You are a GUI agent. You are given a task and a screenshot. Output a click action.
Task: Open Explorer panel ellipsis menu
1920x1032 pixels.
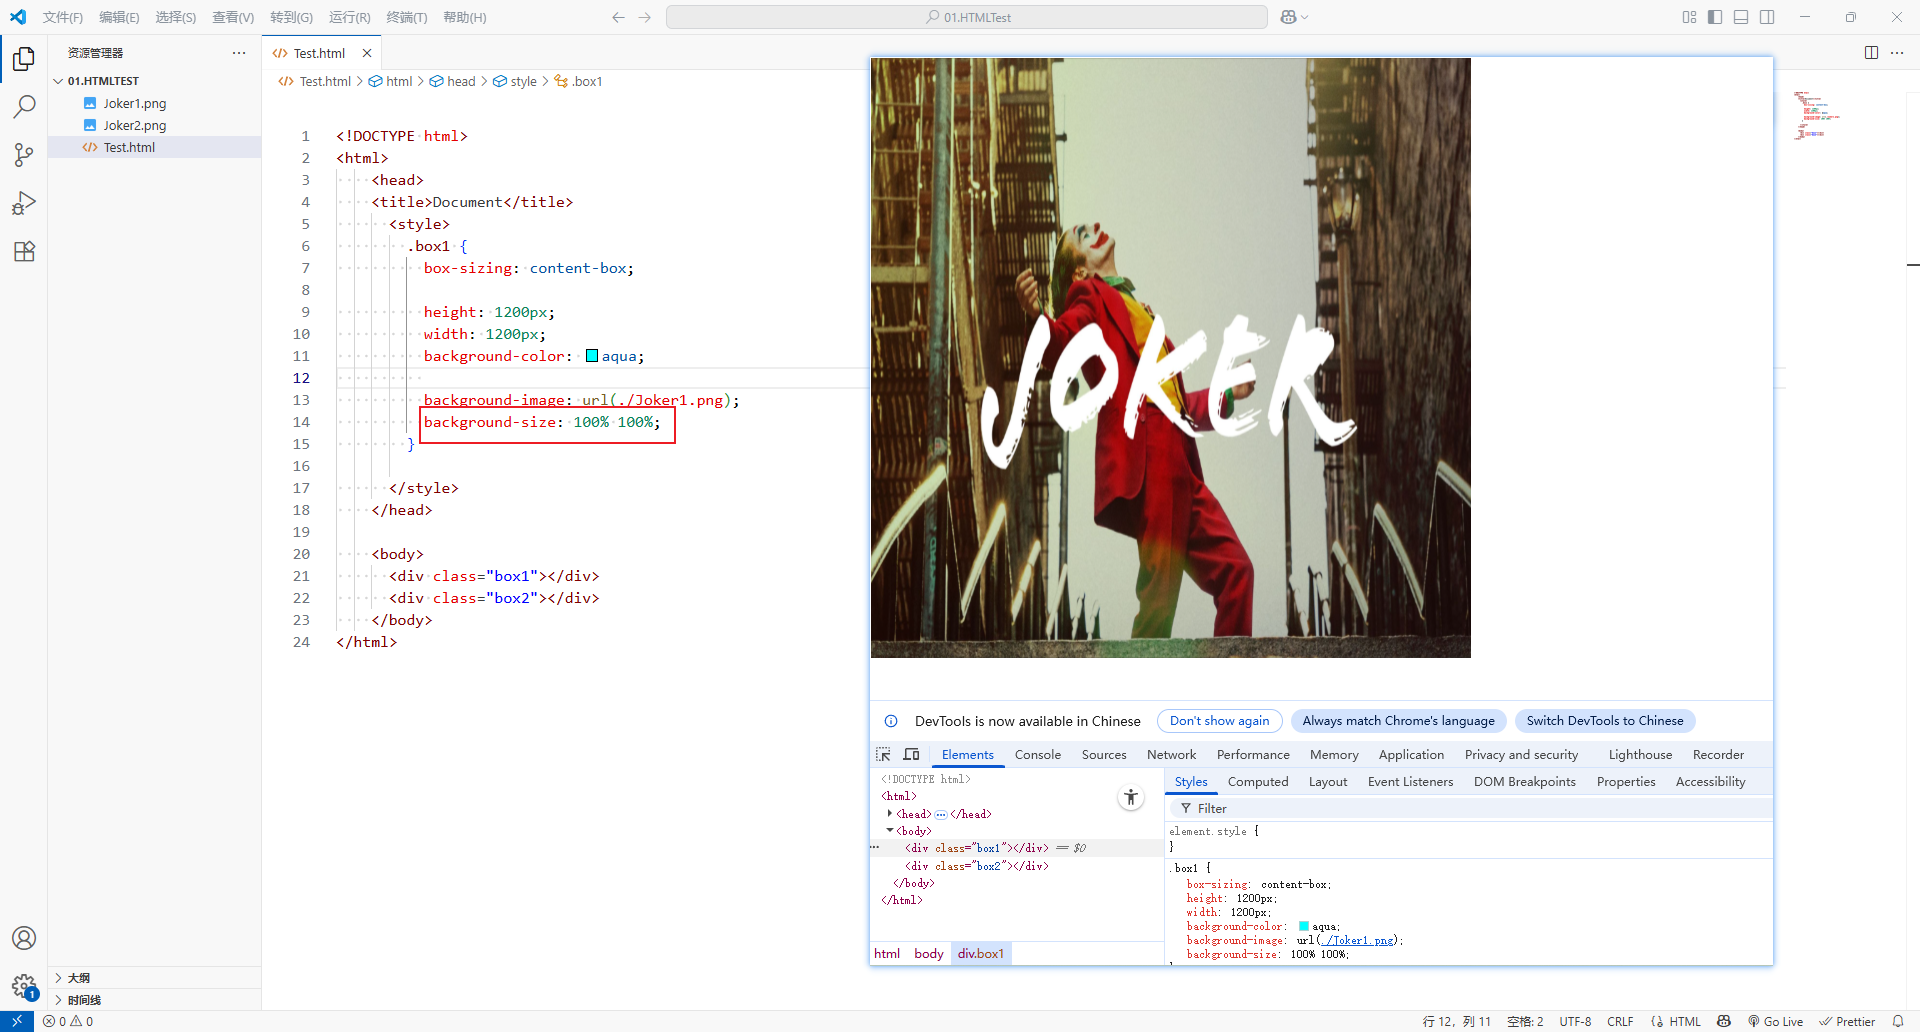[x=239, y=53]
